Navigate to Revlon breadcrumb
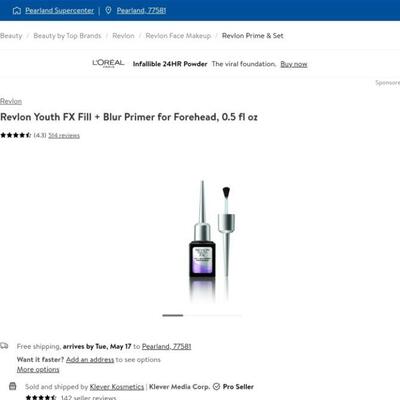This screenshot has width=400, height=400. [123, 36]
